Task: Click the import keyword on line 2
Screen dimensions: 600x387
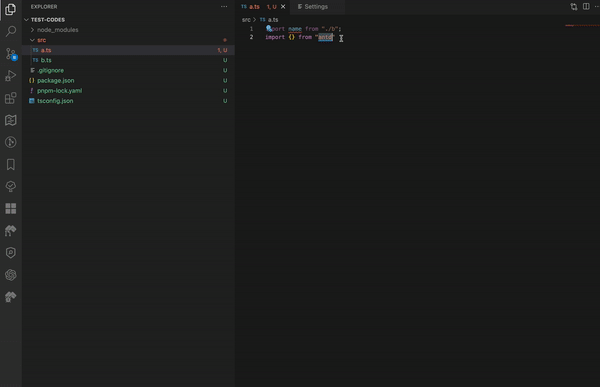Action: point(275,37)
